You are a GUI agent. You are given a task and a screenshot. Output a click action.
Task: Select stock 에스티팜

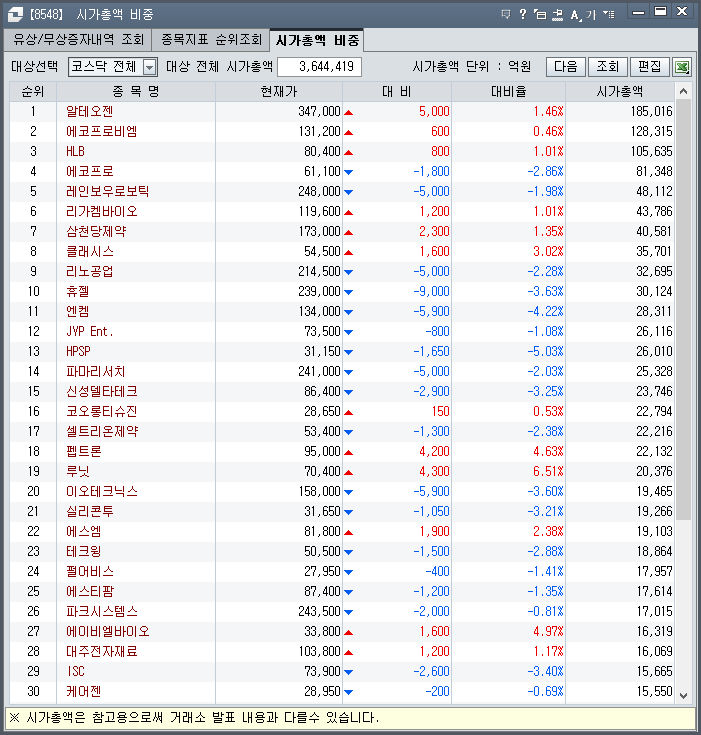point(90,592)
